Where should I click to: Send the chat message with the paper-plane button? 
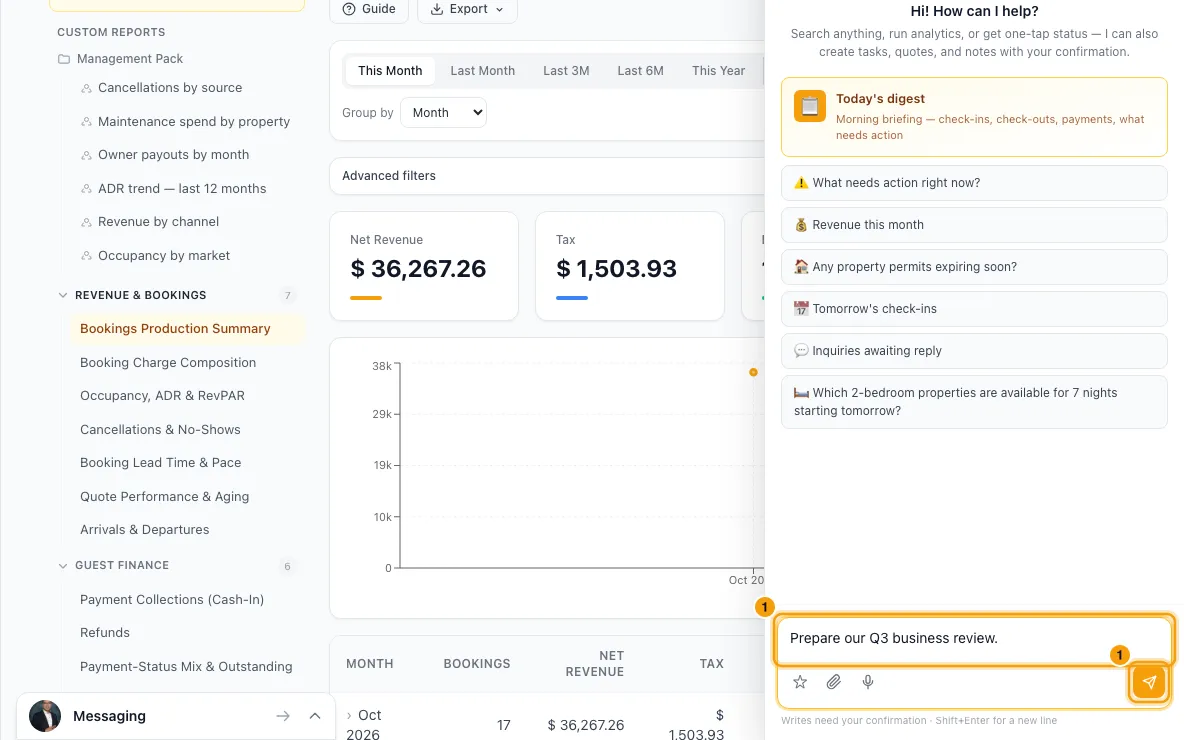[1149, 683]
